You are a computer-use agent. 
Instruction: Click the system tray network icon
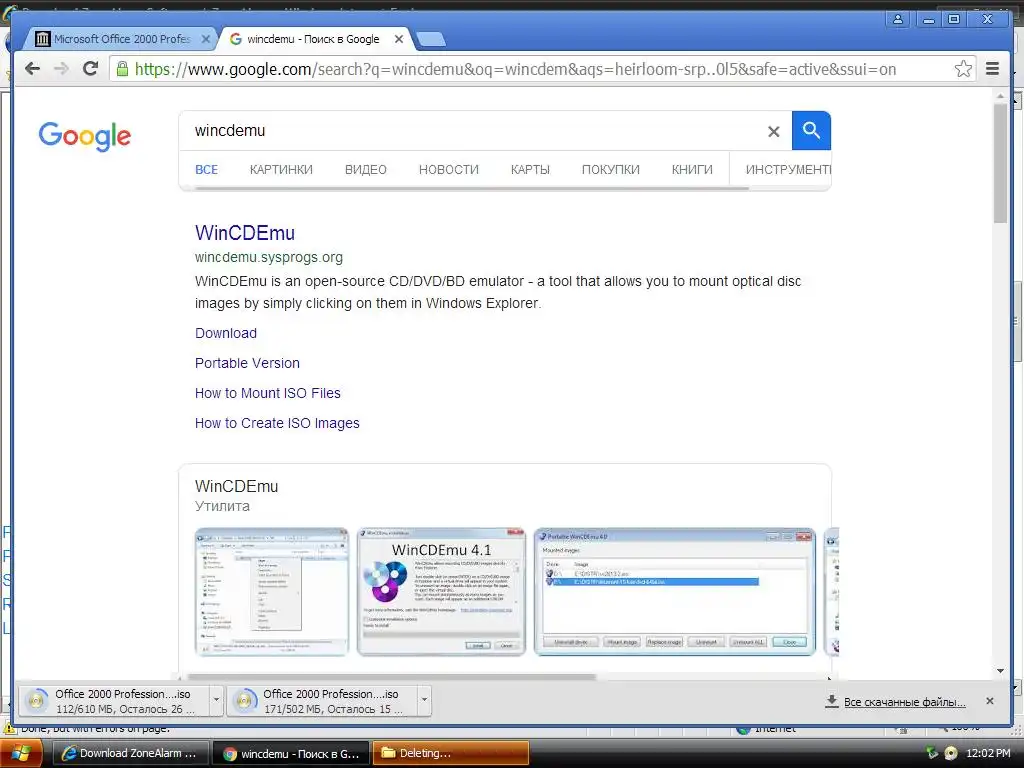tap(932, 753)
